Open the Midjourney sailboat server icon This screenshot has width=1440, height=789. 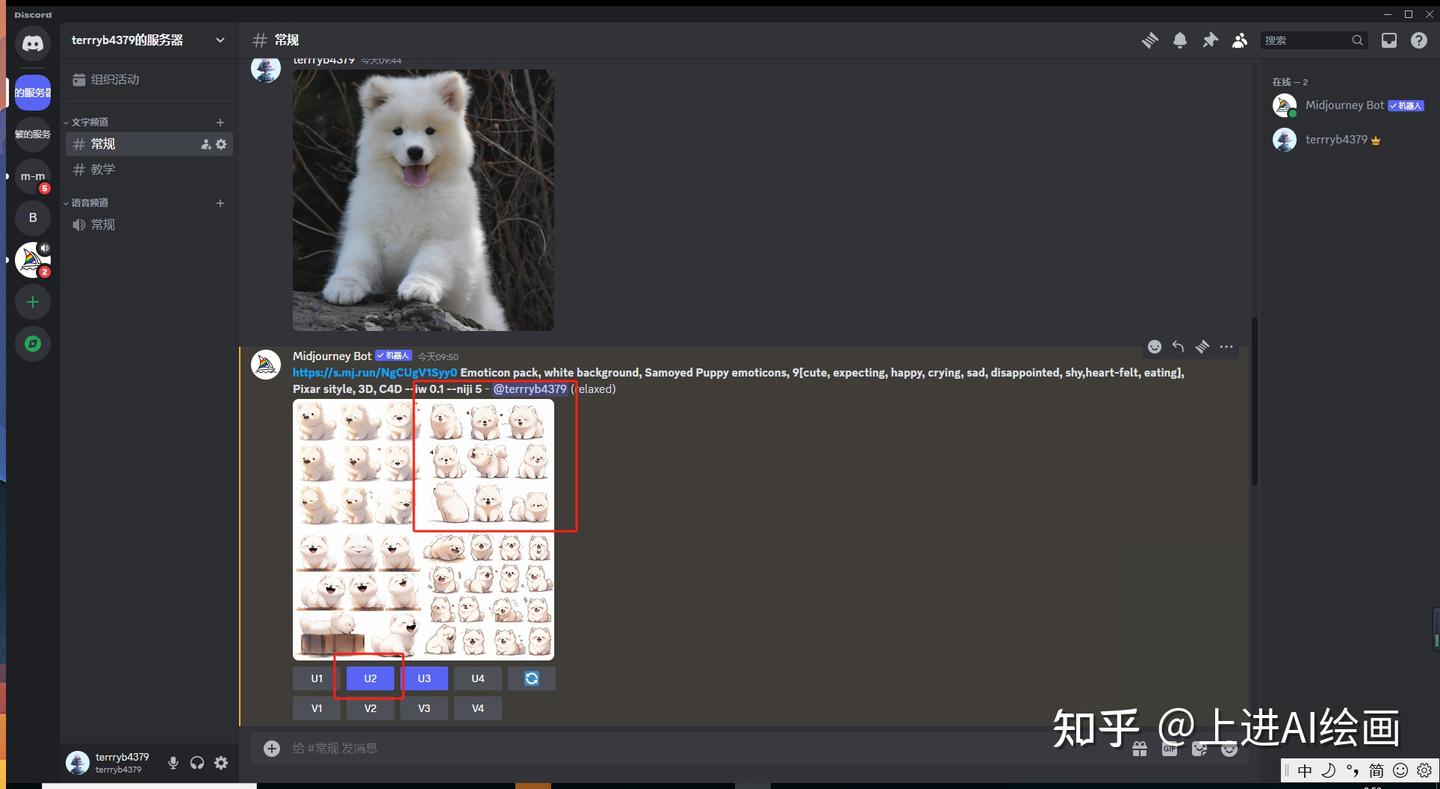click(x=33, y=259)
